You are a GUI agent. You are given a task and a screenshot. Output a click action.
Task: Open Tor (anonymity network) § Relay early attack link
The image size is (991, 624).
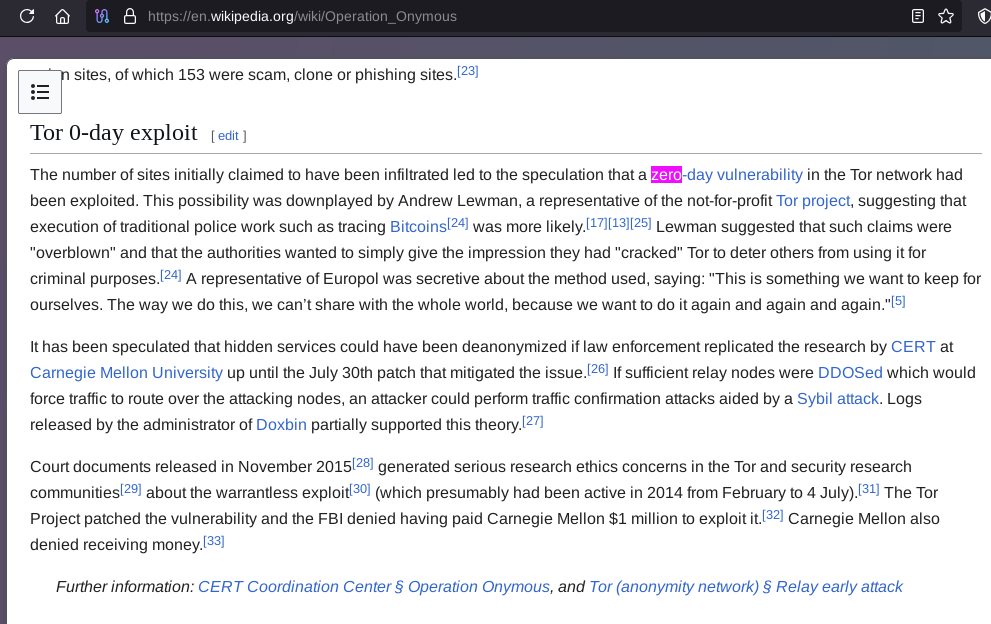(746, 587)
